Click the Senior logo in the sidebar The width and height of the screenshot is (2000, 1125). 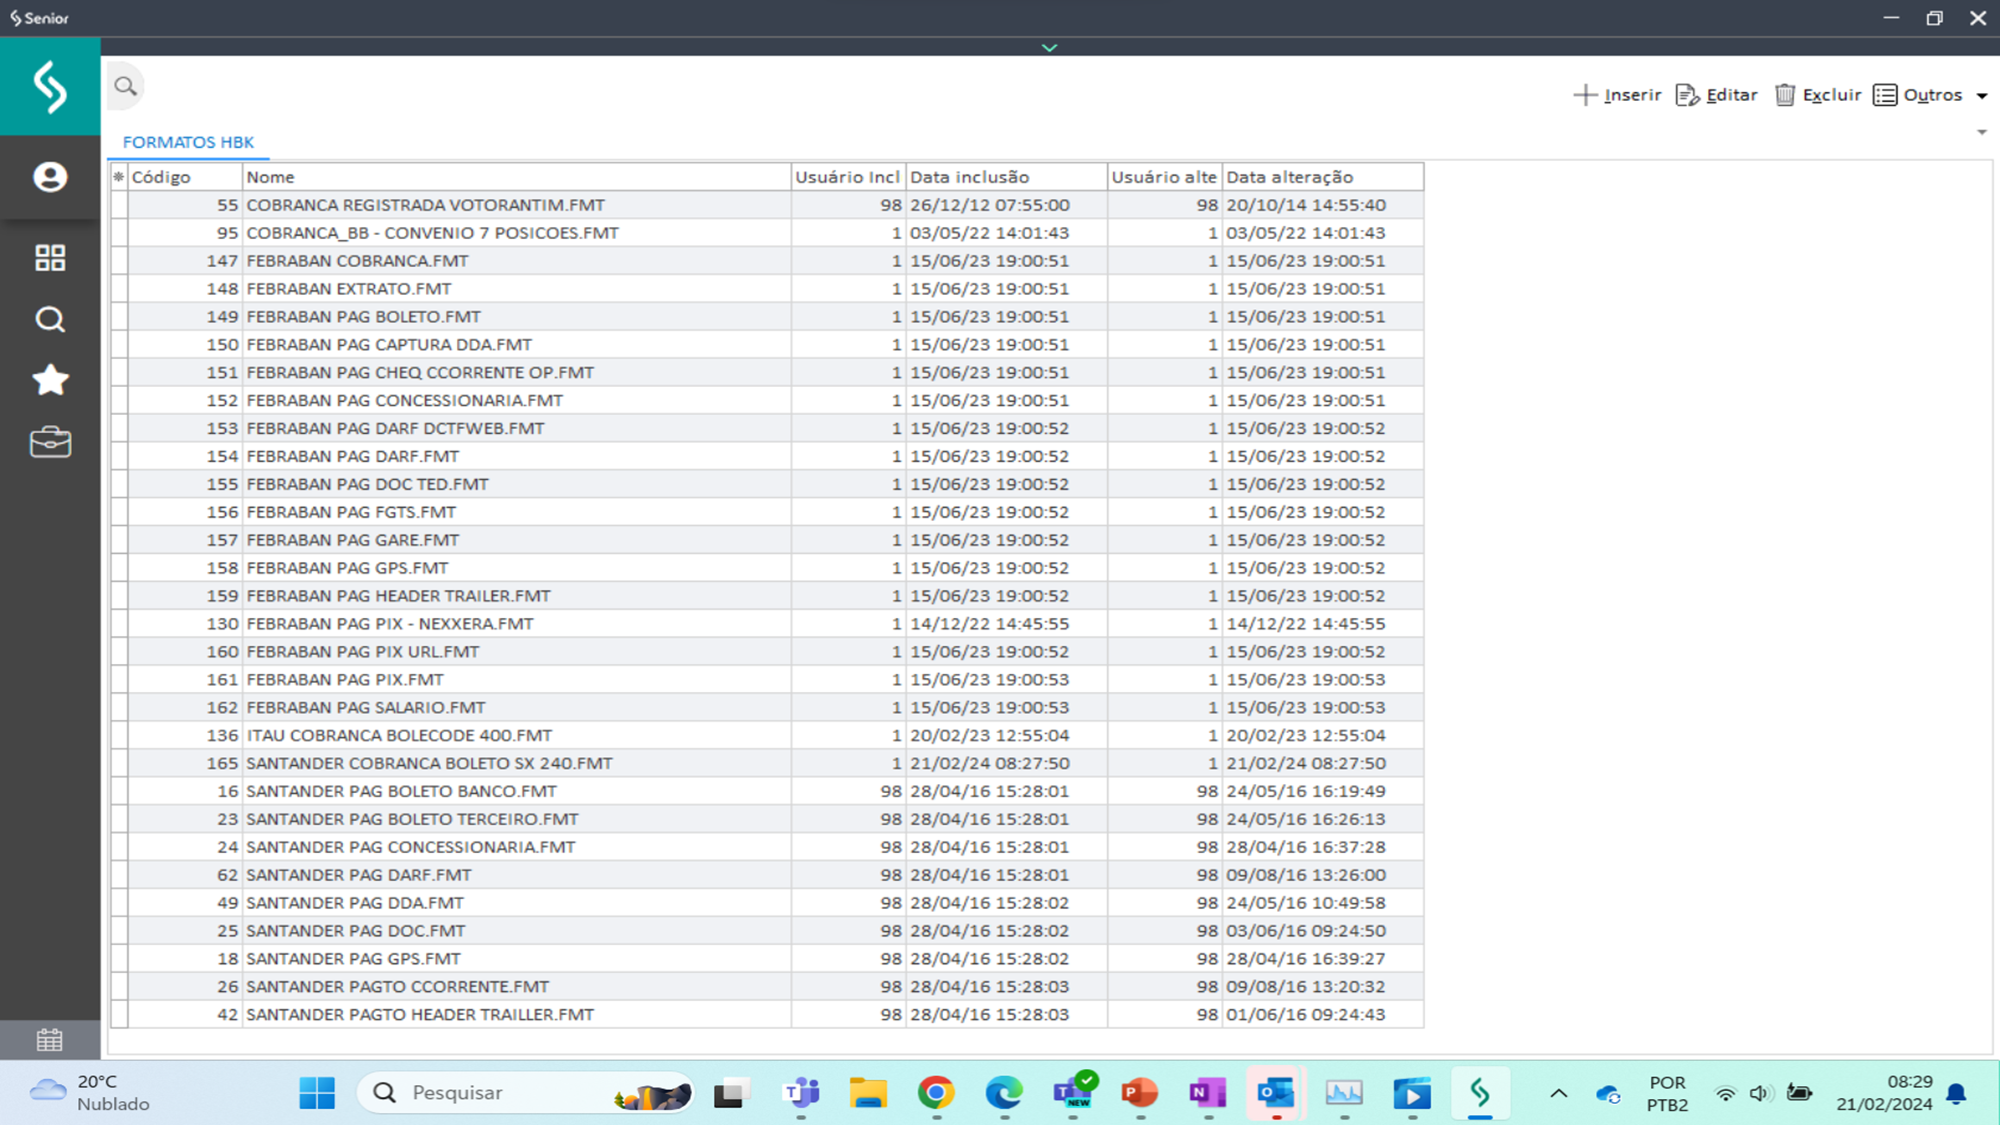coord(50,86)
